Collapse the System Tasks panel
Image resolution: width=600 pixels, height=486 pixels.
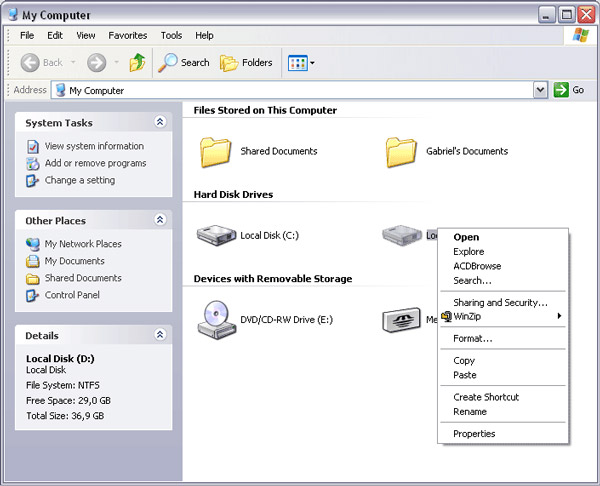point(160,122)
